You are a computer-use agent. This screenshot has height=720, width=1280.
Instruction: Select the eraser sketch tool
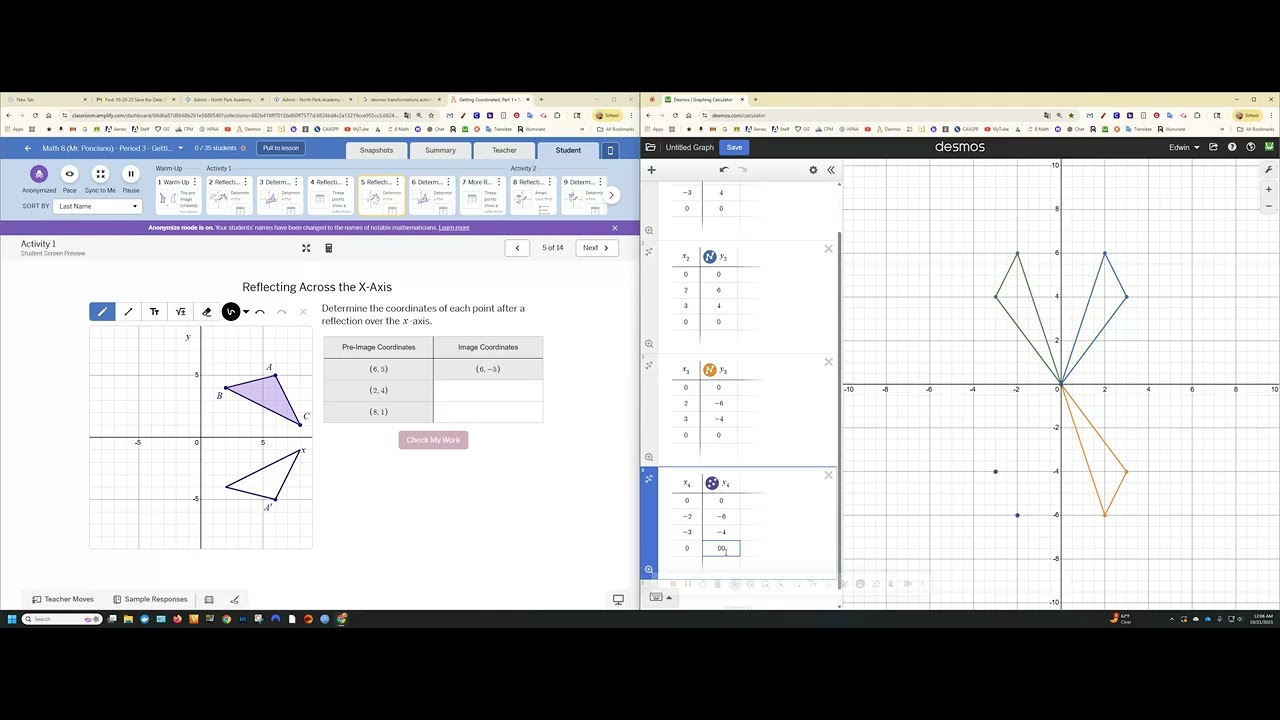207,312
